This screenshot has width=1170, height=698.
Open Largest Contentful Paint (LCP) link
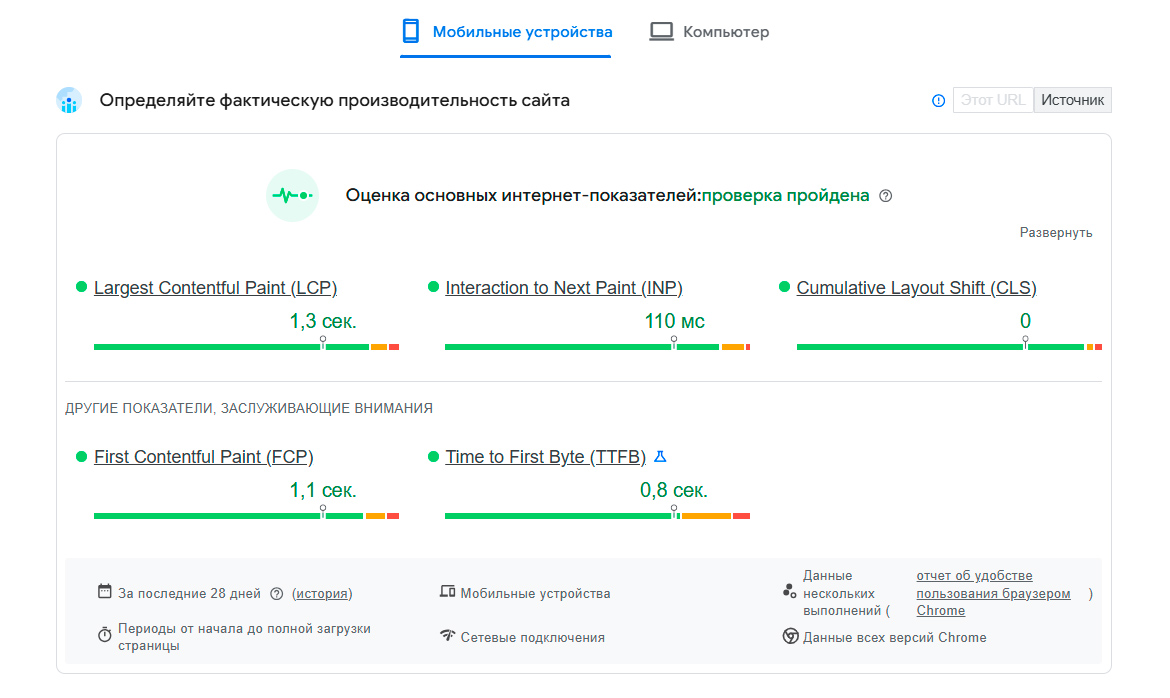pos(215,288)
